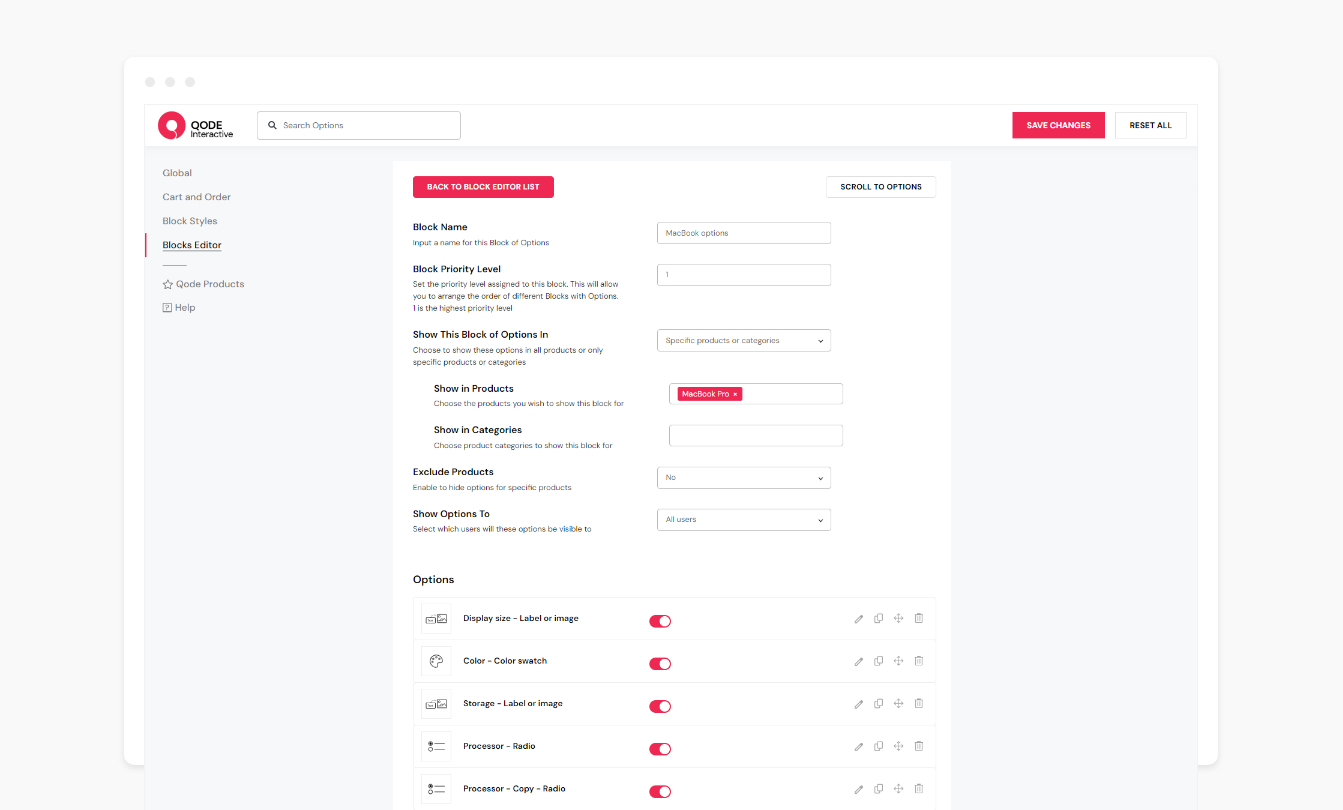Toggle off the Processor - Radio option

tap(660, 749)
